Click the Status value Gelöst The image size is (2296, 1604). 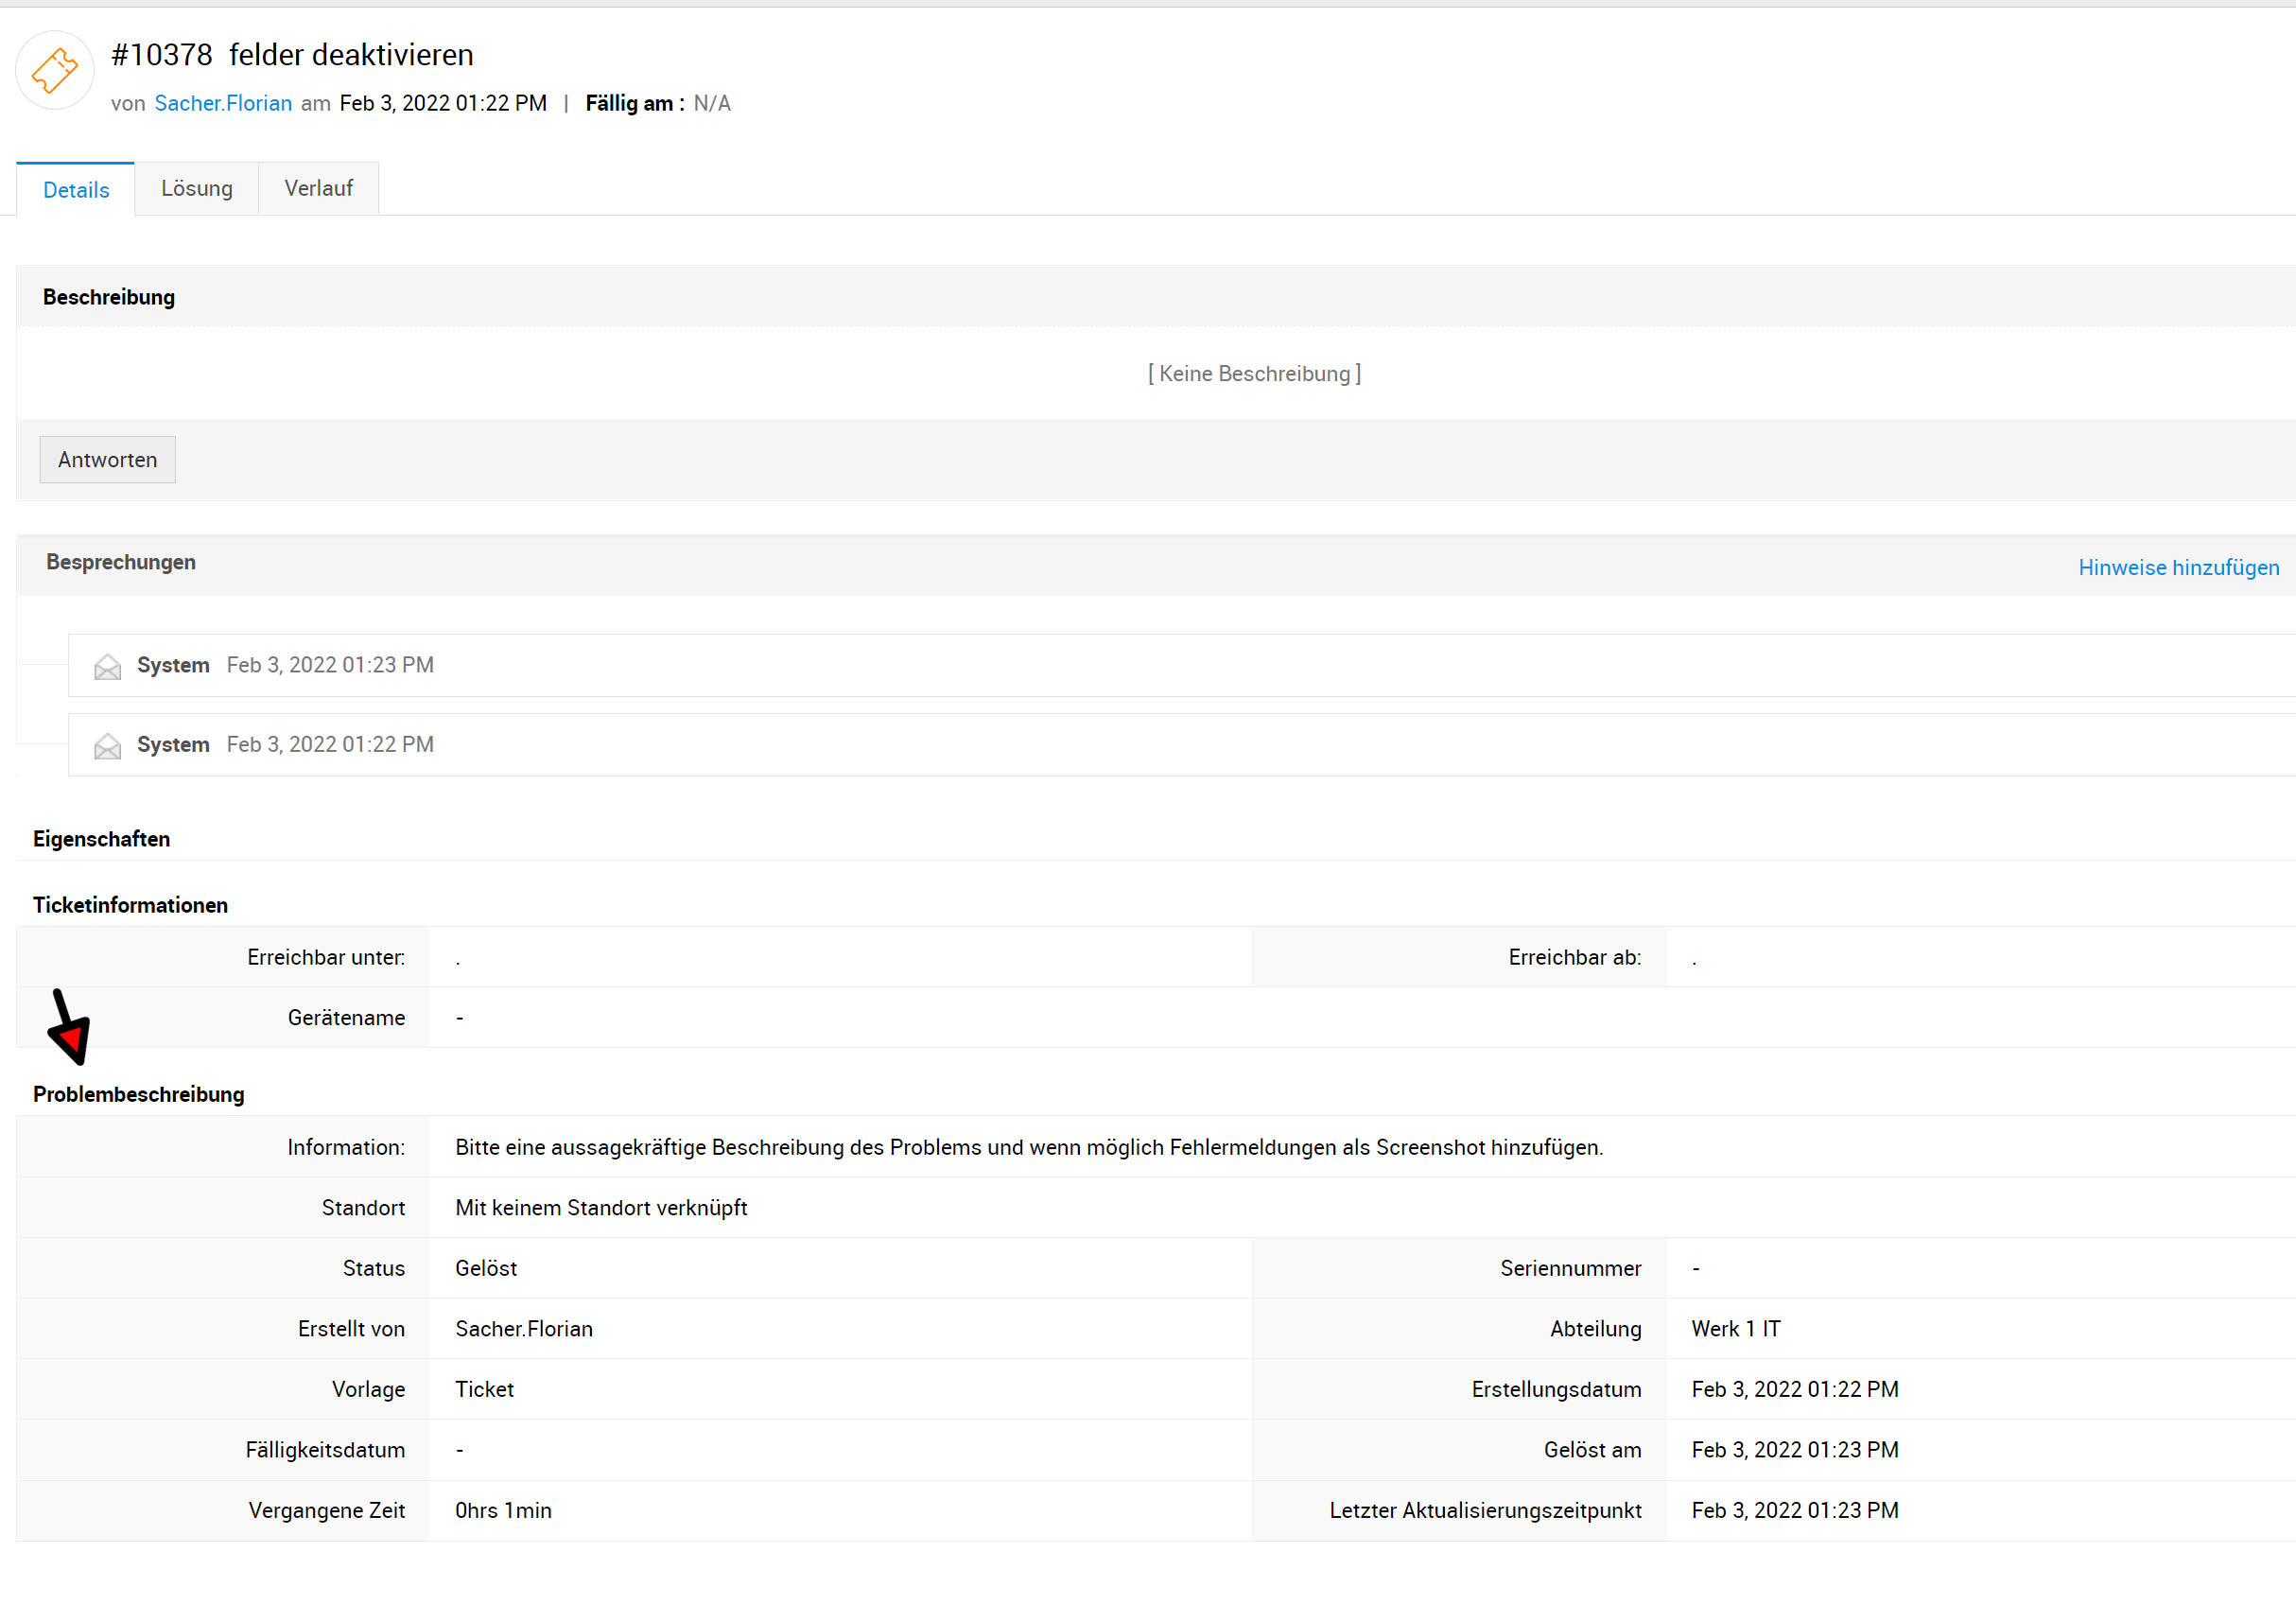pos(486,1268)
